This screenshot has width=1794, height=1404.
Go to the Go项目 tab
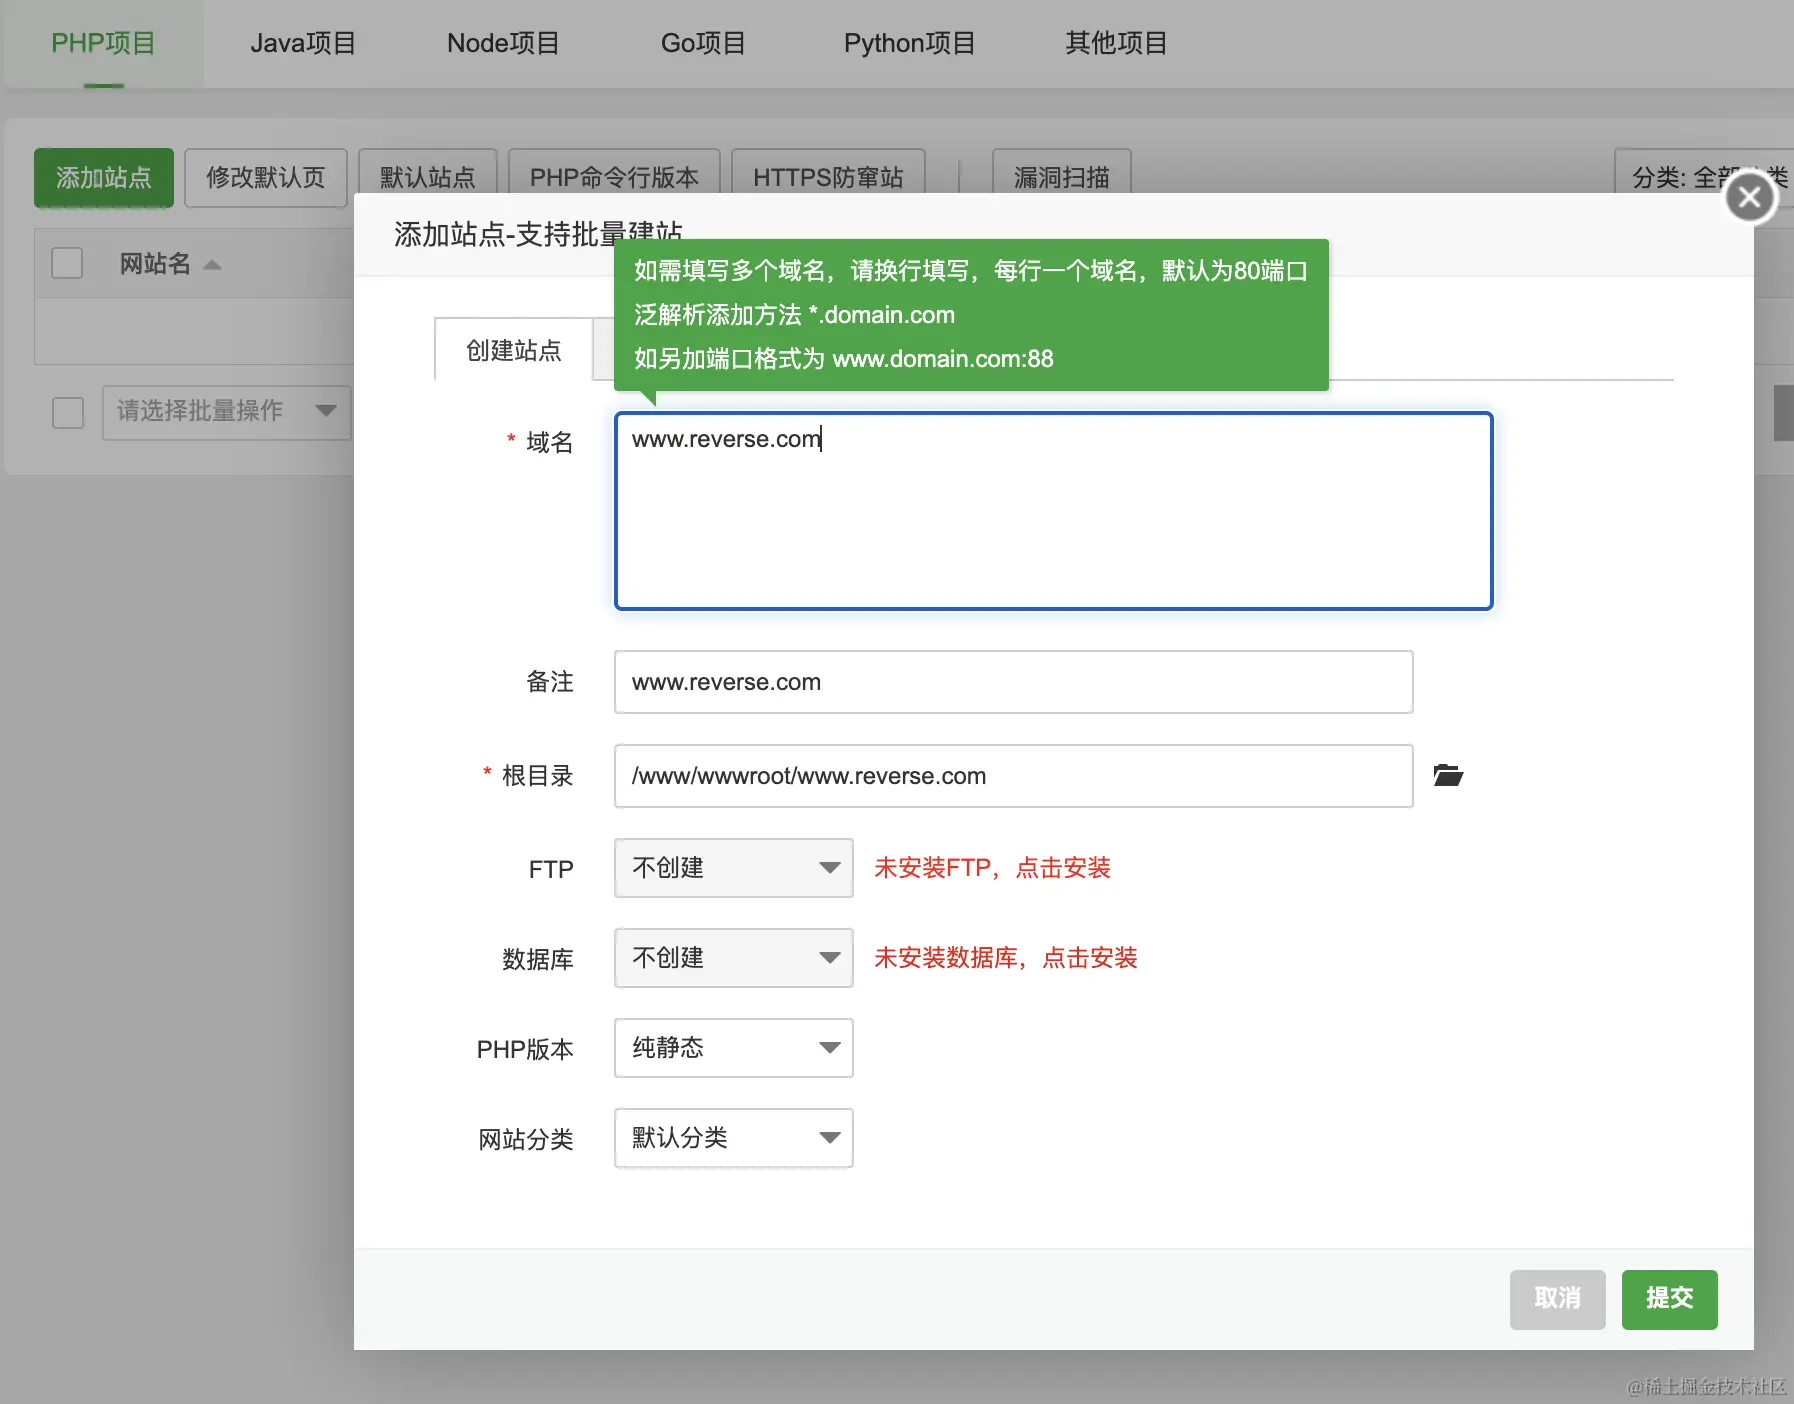[x=703, y=43]
